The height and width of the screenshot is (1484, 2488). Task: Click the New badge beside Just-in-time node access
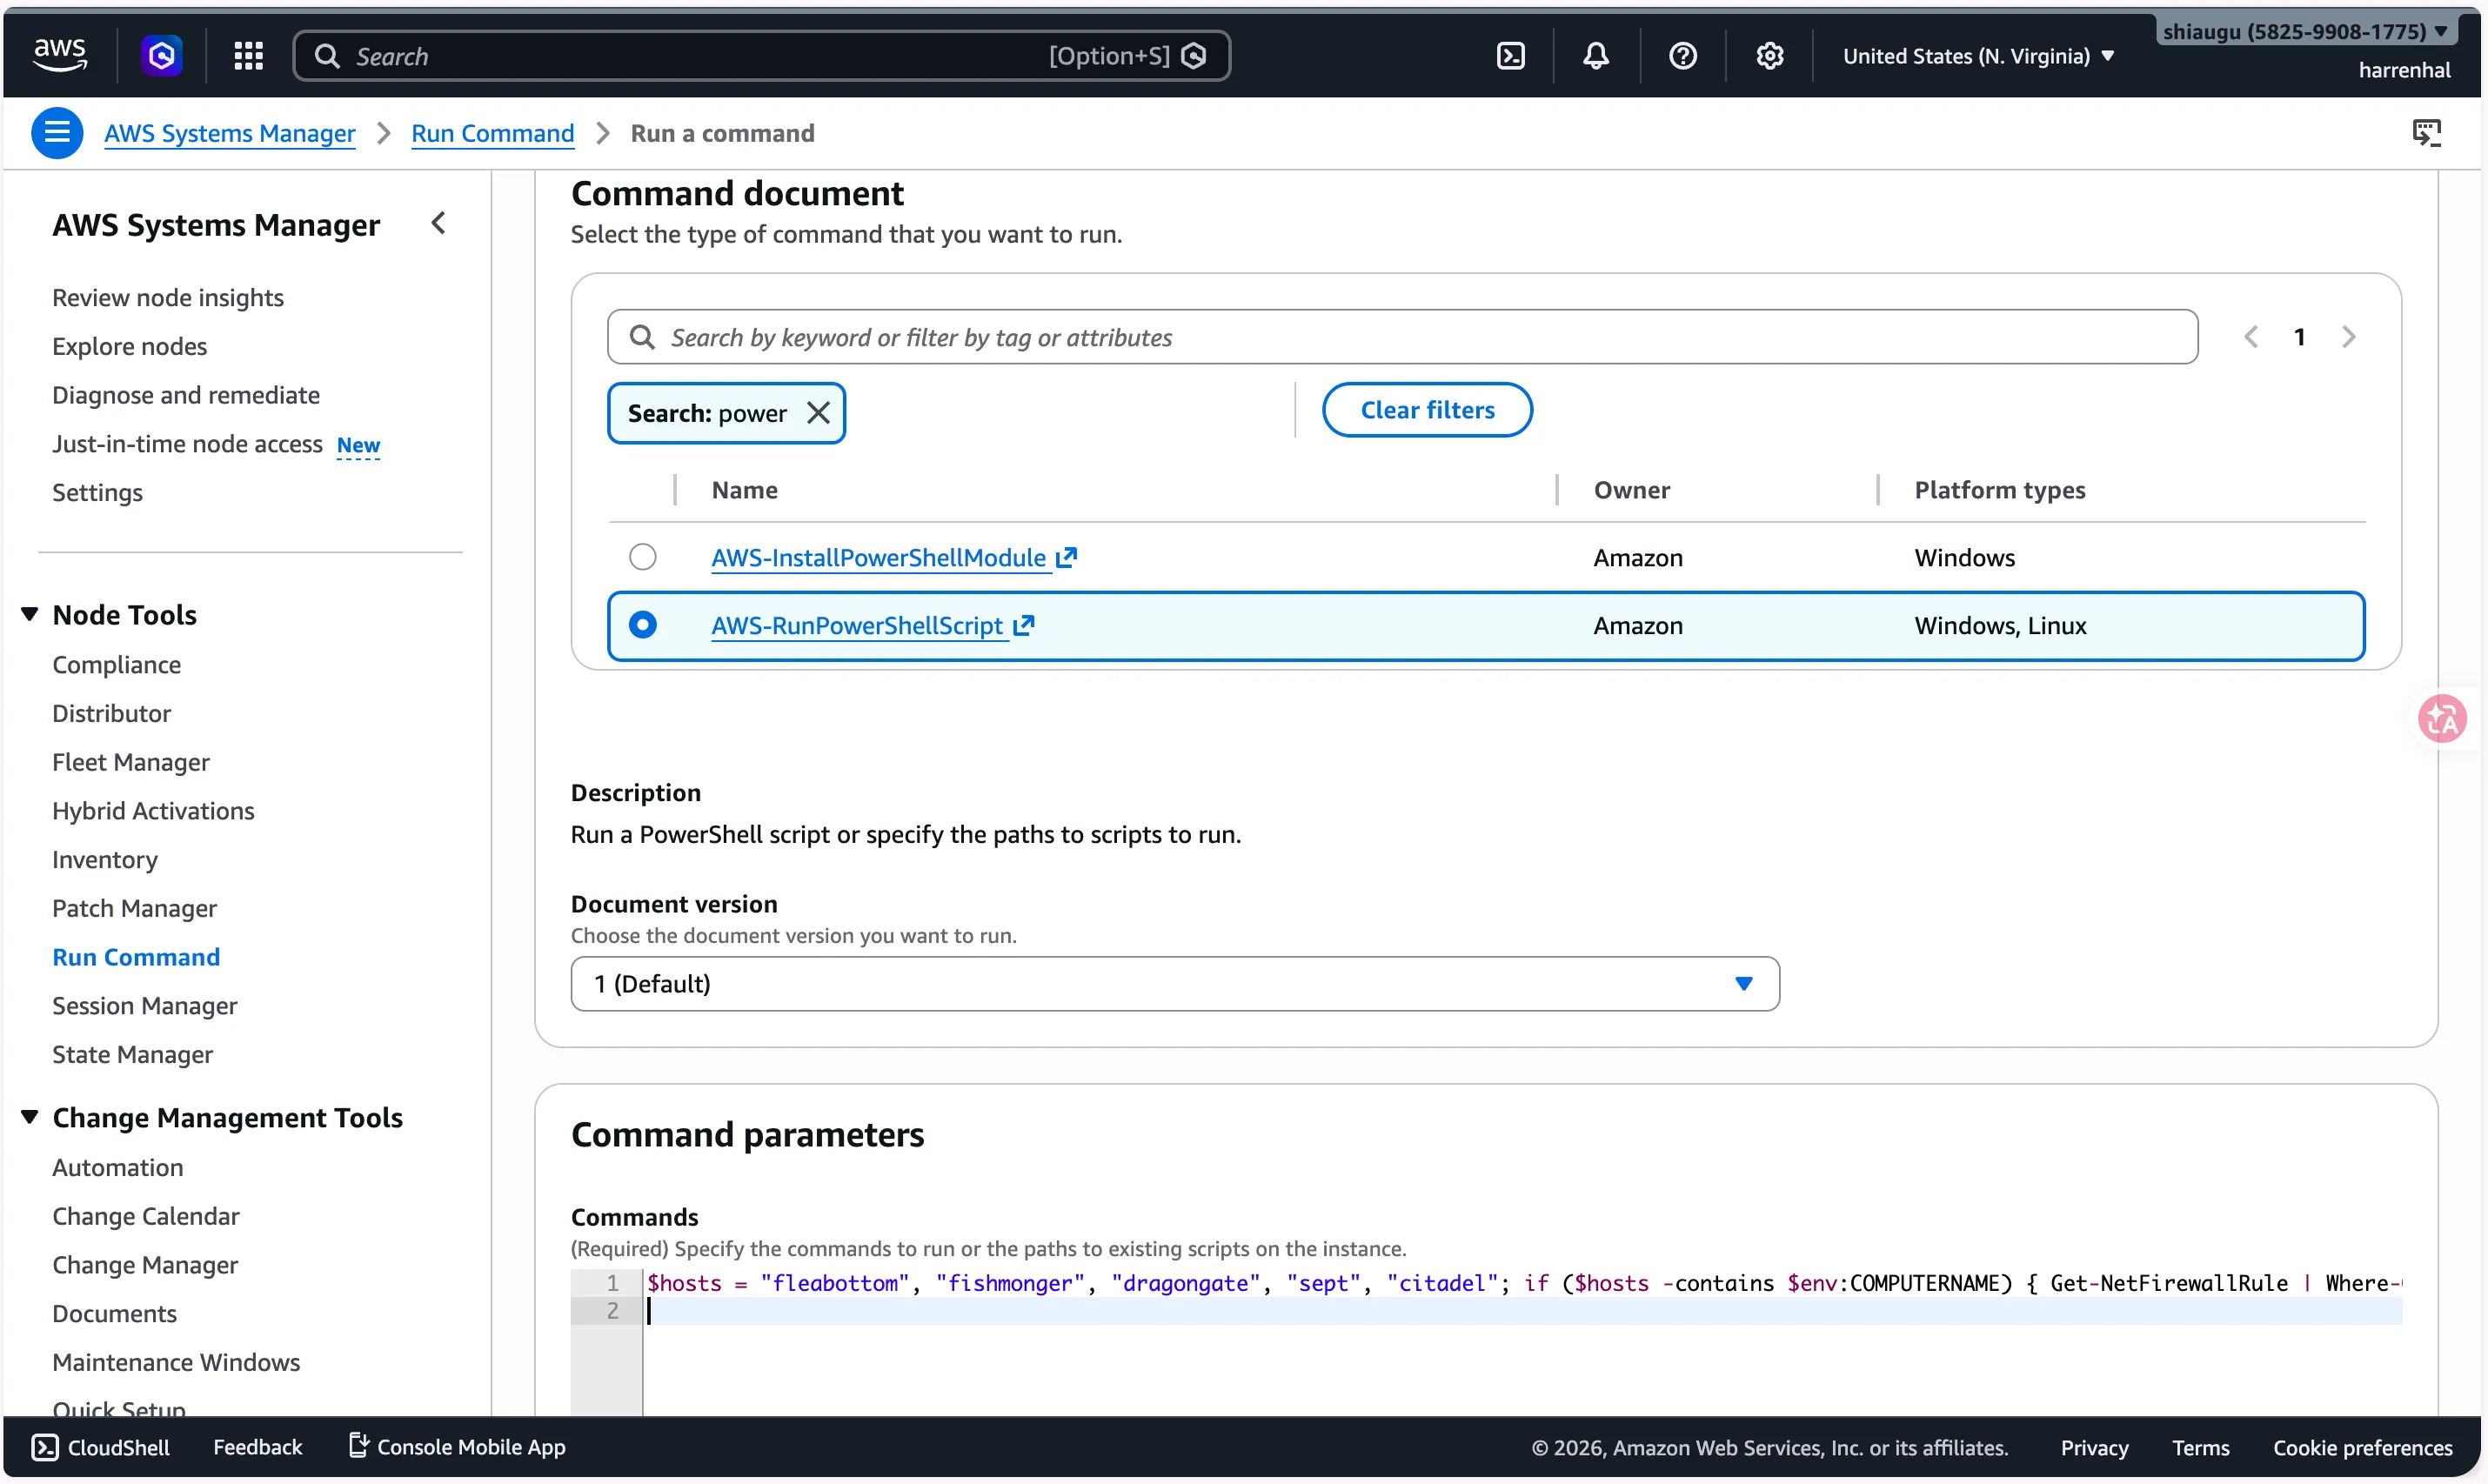[358, 445]
